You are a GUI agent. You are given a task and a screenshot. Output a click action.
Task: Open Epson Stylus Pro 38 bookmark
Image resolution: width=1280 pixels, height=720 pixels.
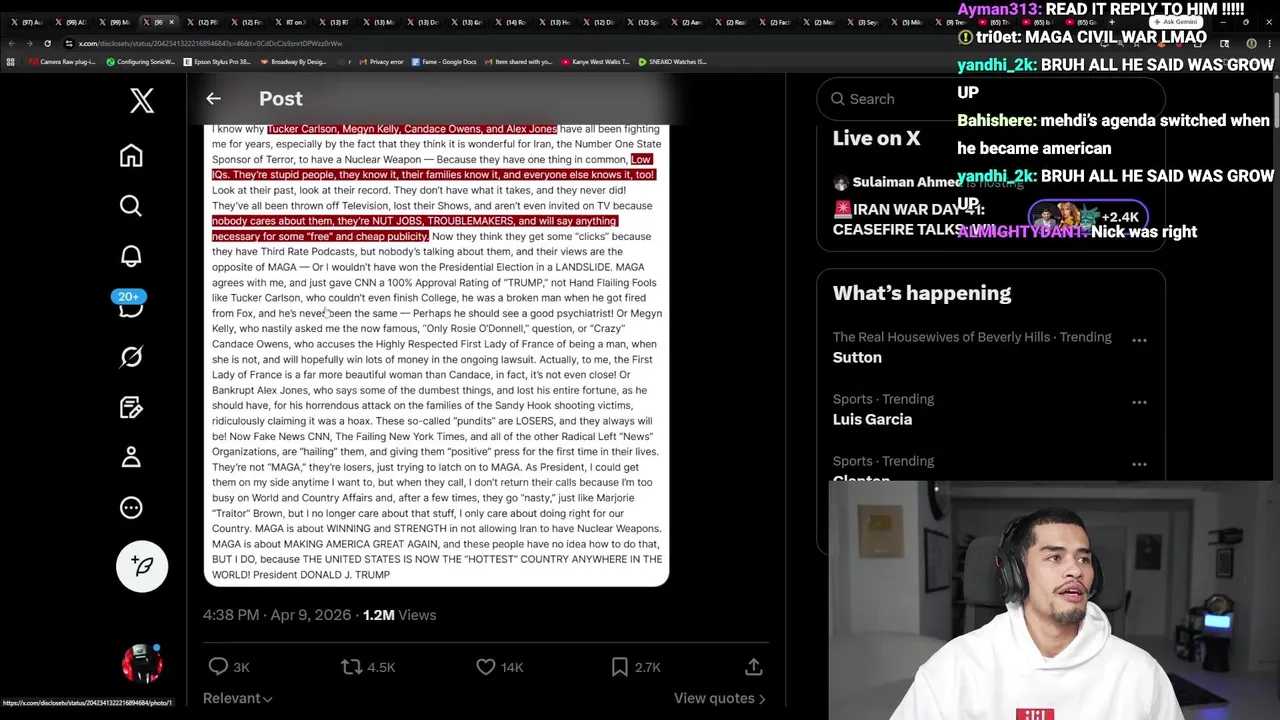pos(217,62)
